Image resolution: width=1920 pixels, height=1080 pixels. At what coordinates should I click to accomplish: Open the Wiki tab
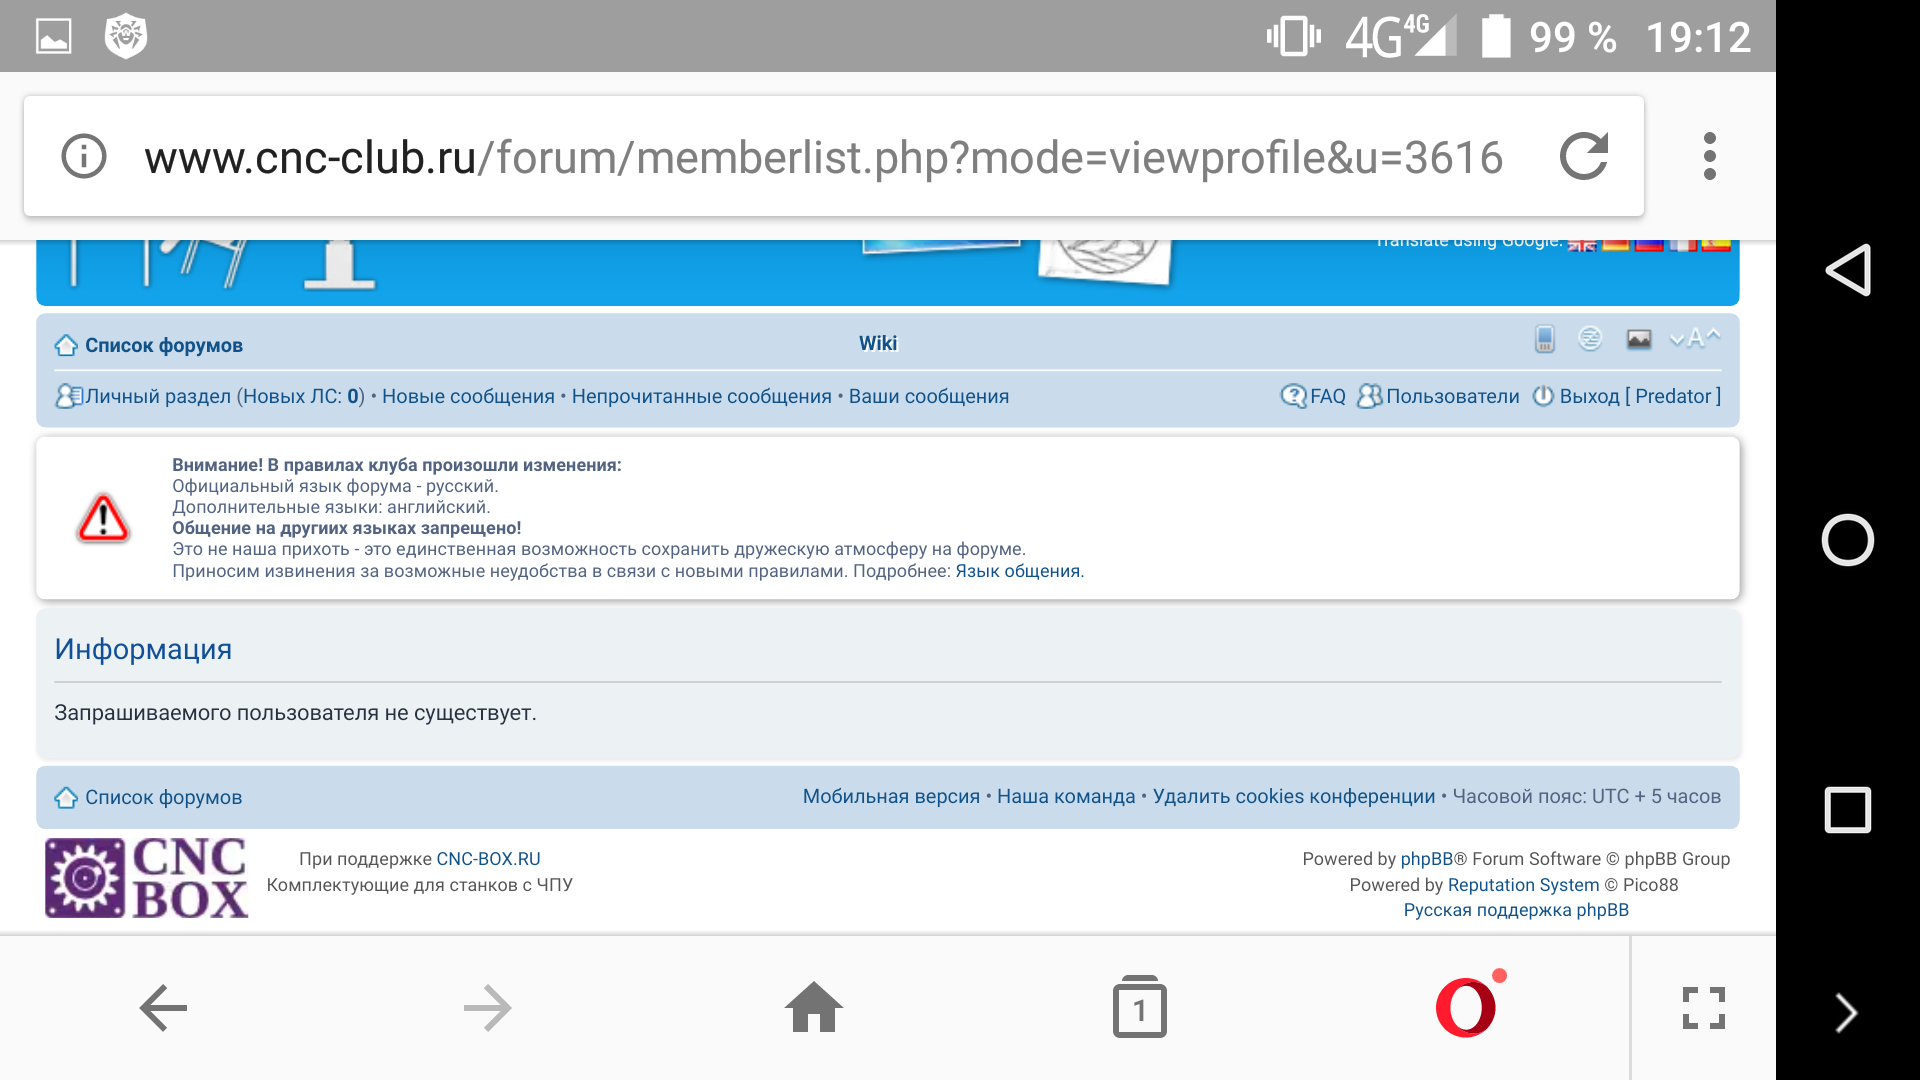click(878, 343)
